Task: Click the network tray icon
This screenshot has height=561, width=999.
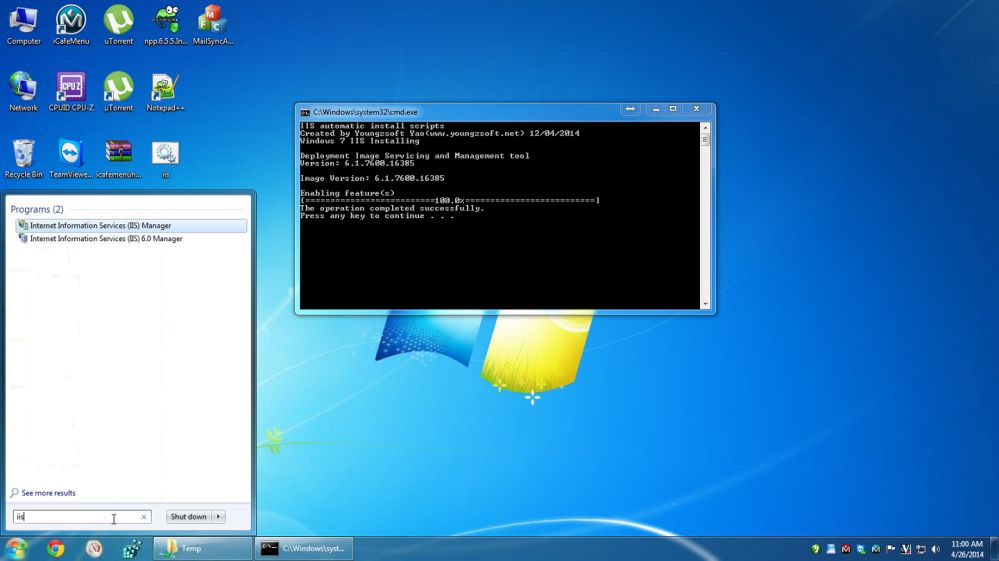Action: tap(921, 549)
